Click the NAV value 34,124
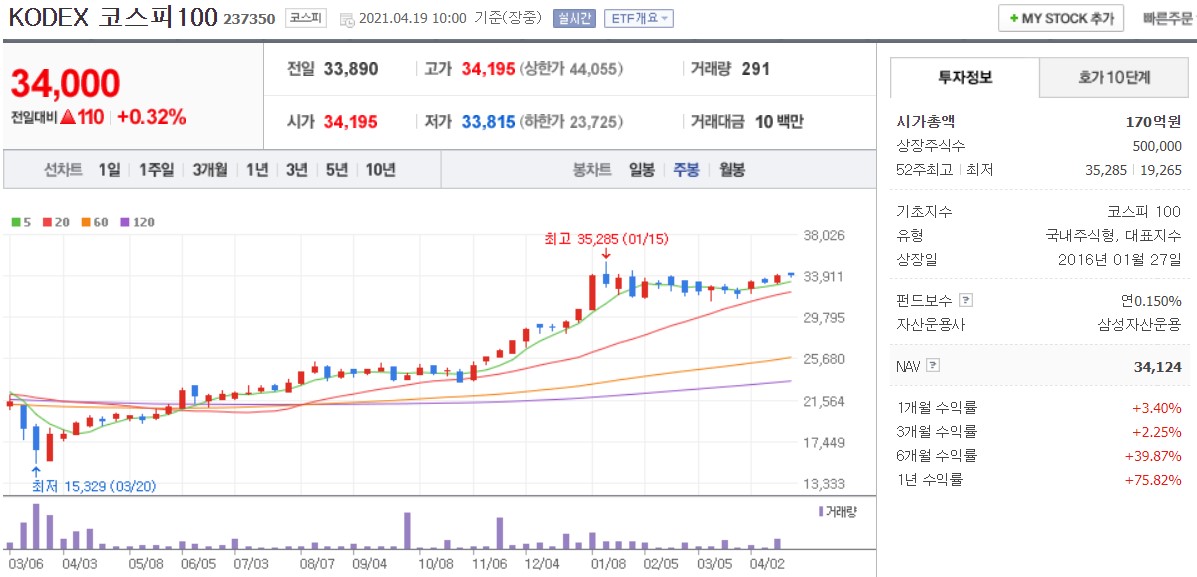The width and height of the screenshot is (1197, 577). point(1159,368)
